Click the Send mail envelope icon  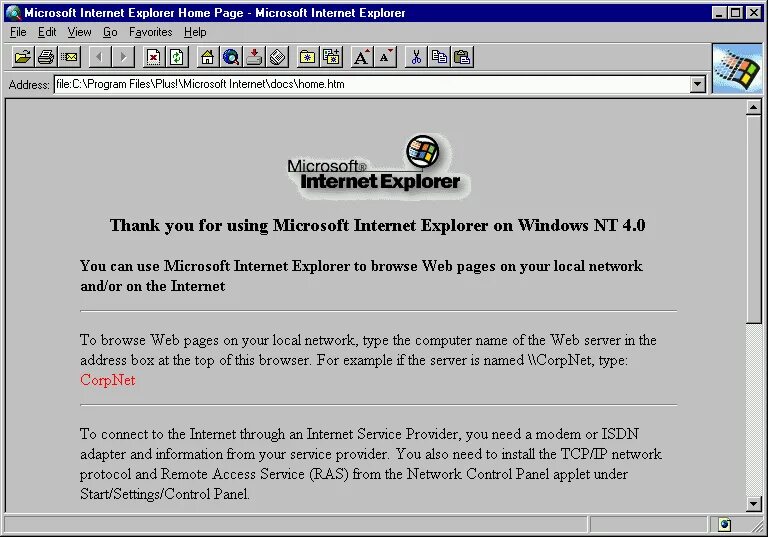click(70, 57)
